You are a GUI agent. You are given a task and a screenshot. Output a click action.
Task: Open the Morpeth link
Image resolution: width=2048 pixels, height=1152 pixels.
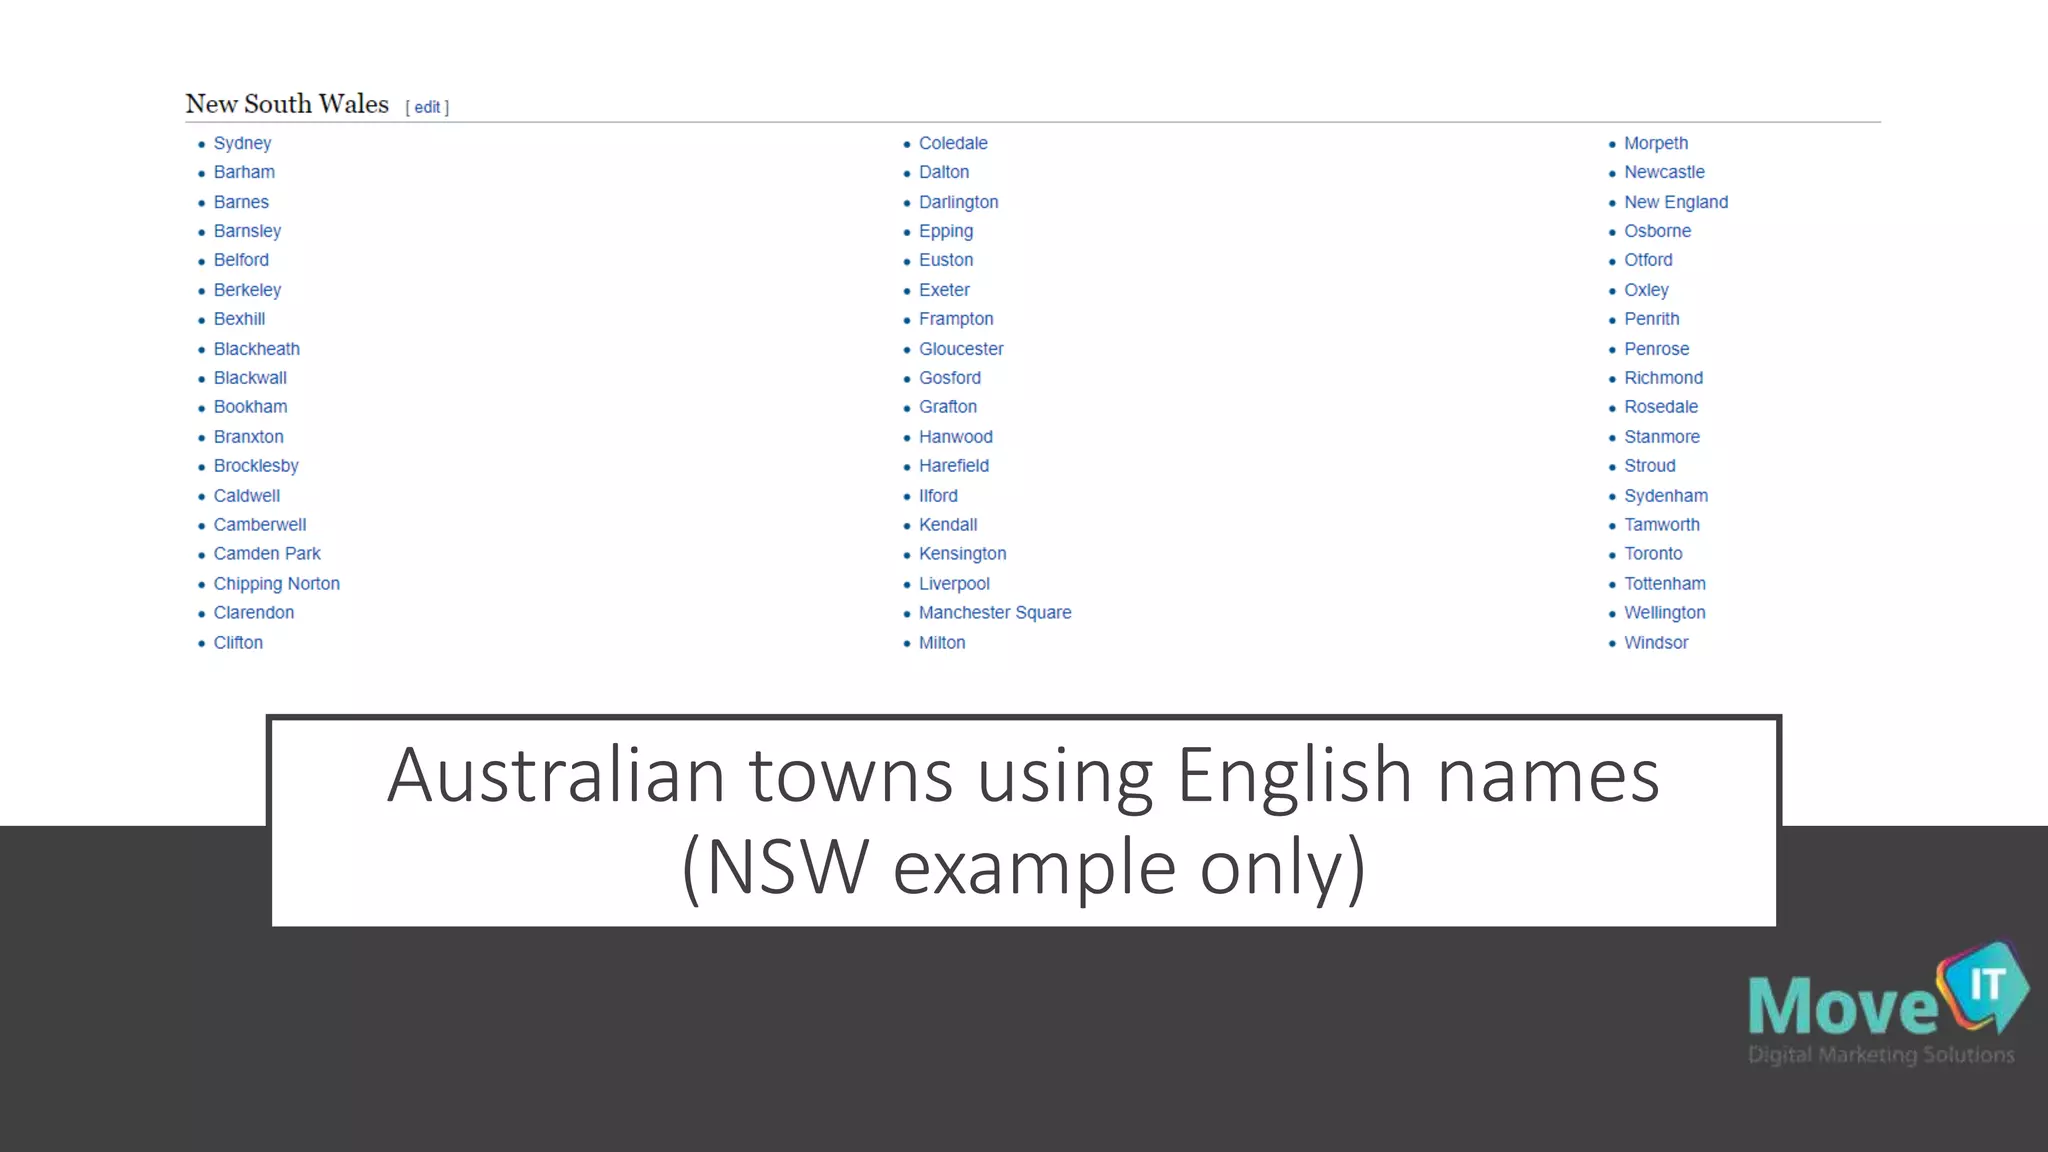pos(1655,143)
